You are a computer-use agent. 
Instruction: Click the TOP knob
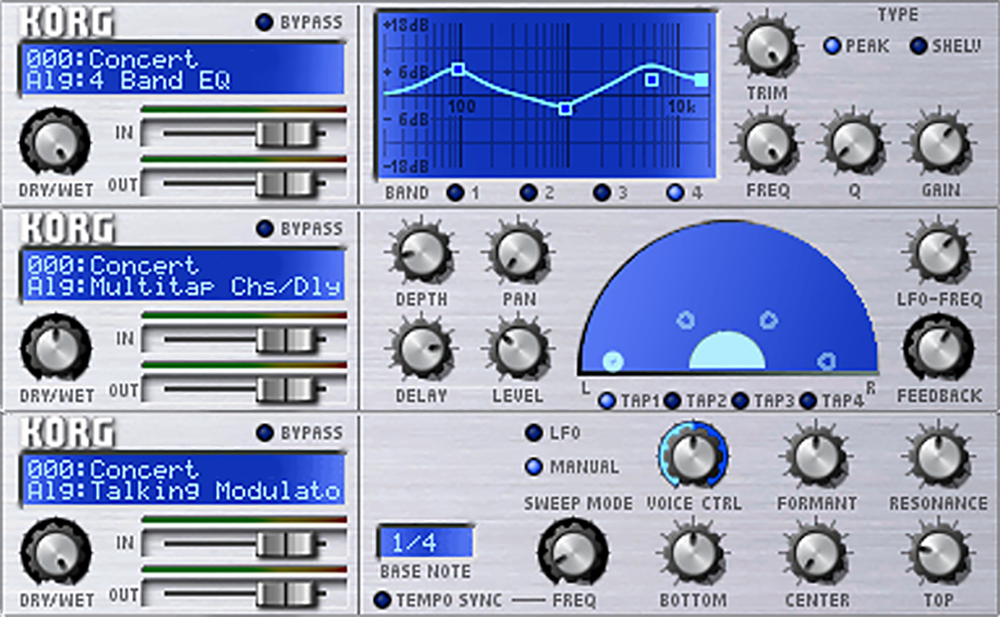pyautogui.click(x=939, y=554)
